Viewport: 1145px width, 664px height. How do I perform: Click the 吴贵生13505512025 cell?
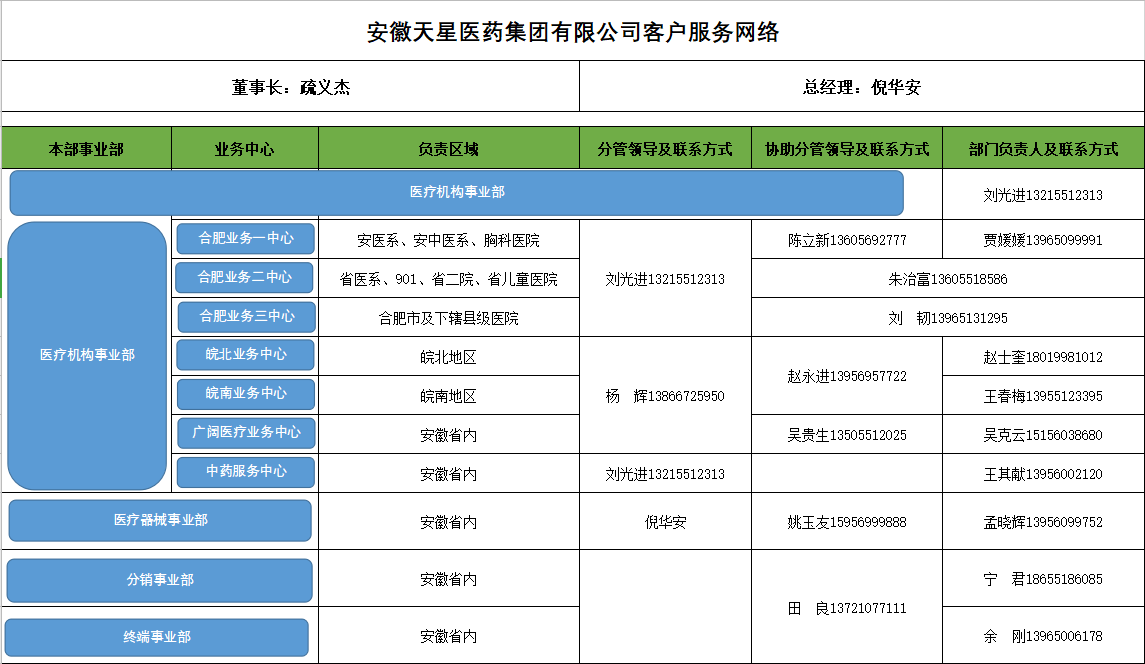pyautogui.click(x=847, y=435)
